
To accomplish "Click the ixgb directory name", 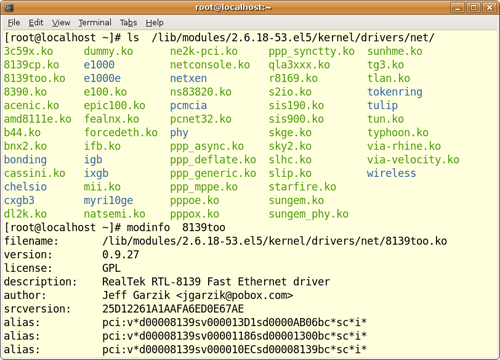I will coord(96,173).
